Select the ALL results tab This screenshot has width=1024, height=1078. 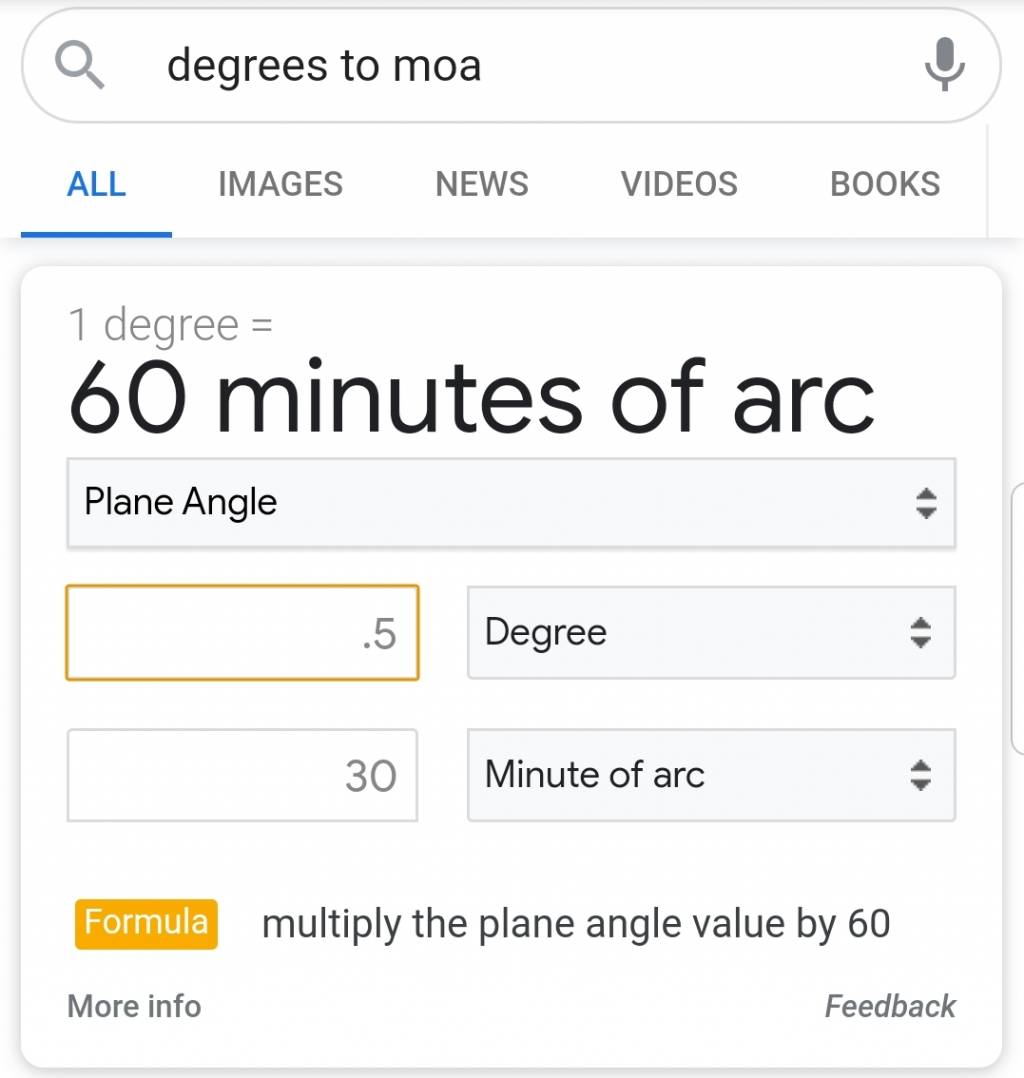(96, 184)
